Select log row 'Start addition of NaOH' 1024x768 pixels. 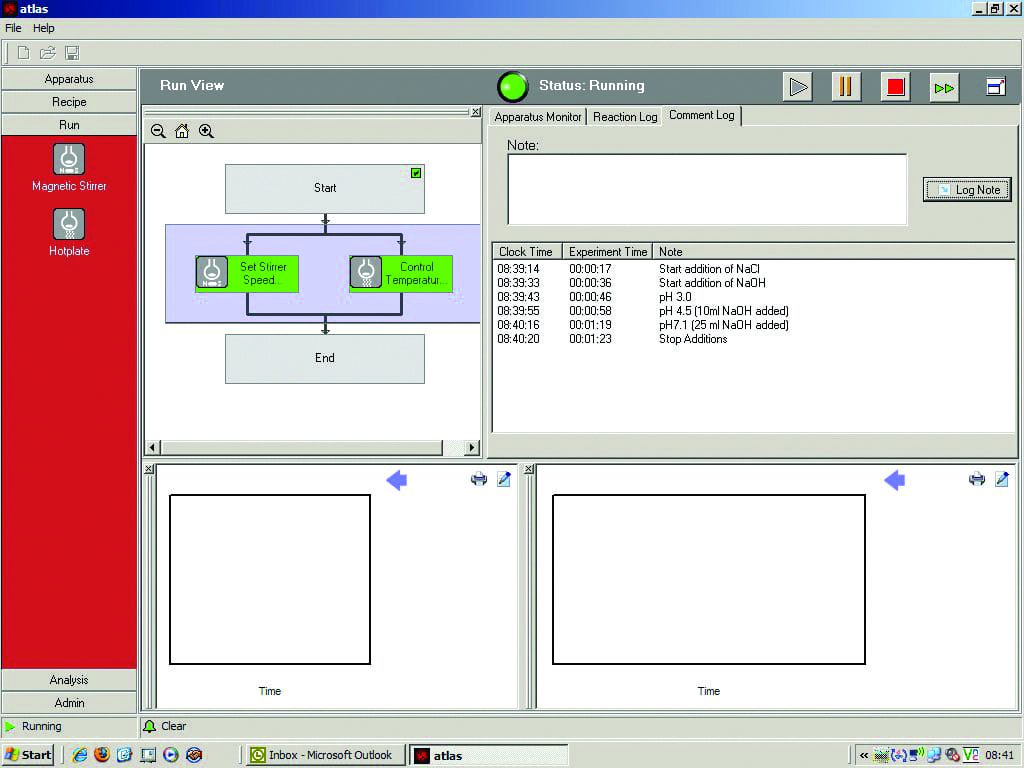(754, 283)
